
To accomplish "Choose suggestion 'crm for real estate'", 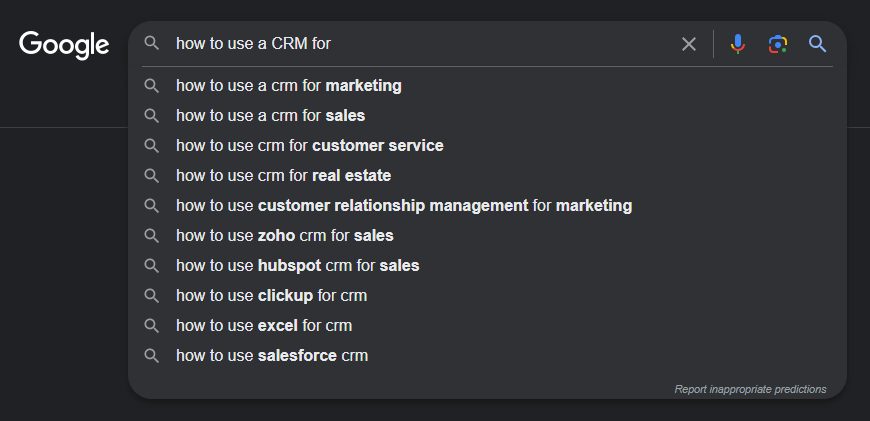I will (x=283, y=176).
